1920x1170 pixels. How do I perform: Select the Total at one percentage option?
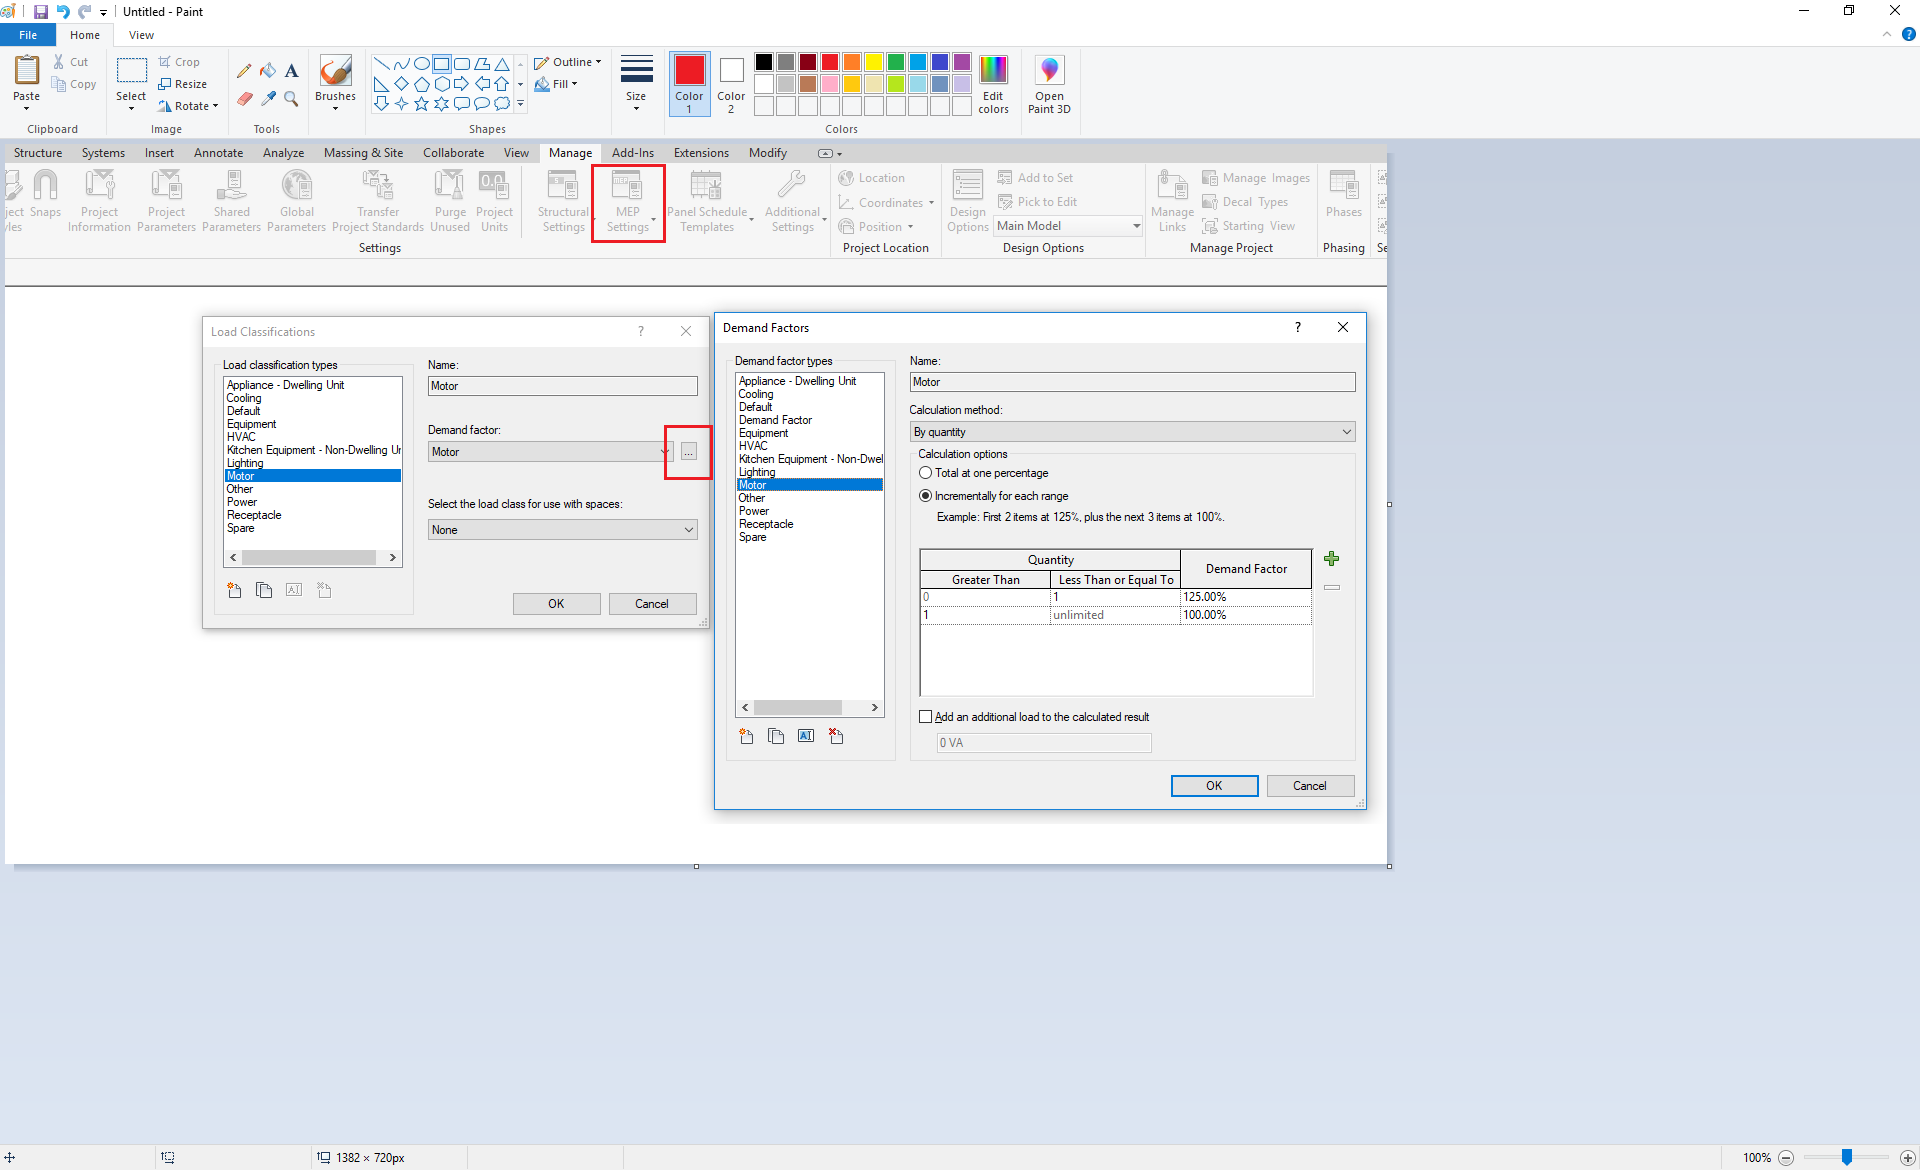tap(927, 473)
